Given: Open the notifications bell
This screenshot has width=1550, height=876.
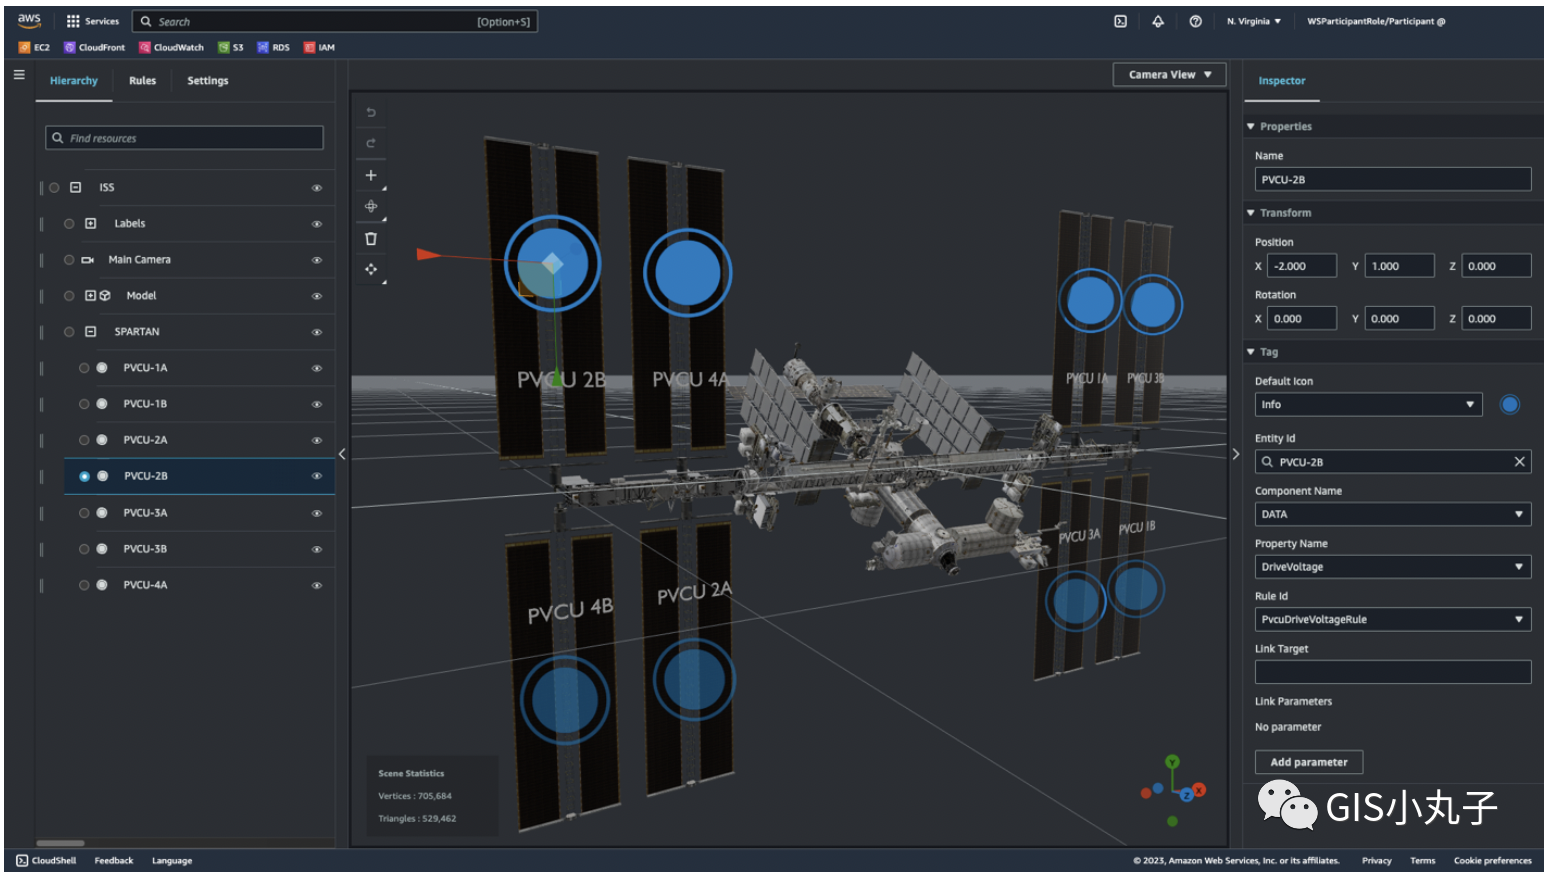Looking at the screenshot, I should pyautogui.click(x=1158, y=21).
